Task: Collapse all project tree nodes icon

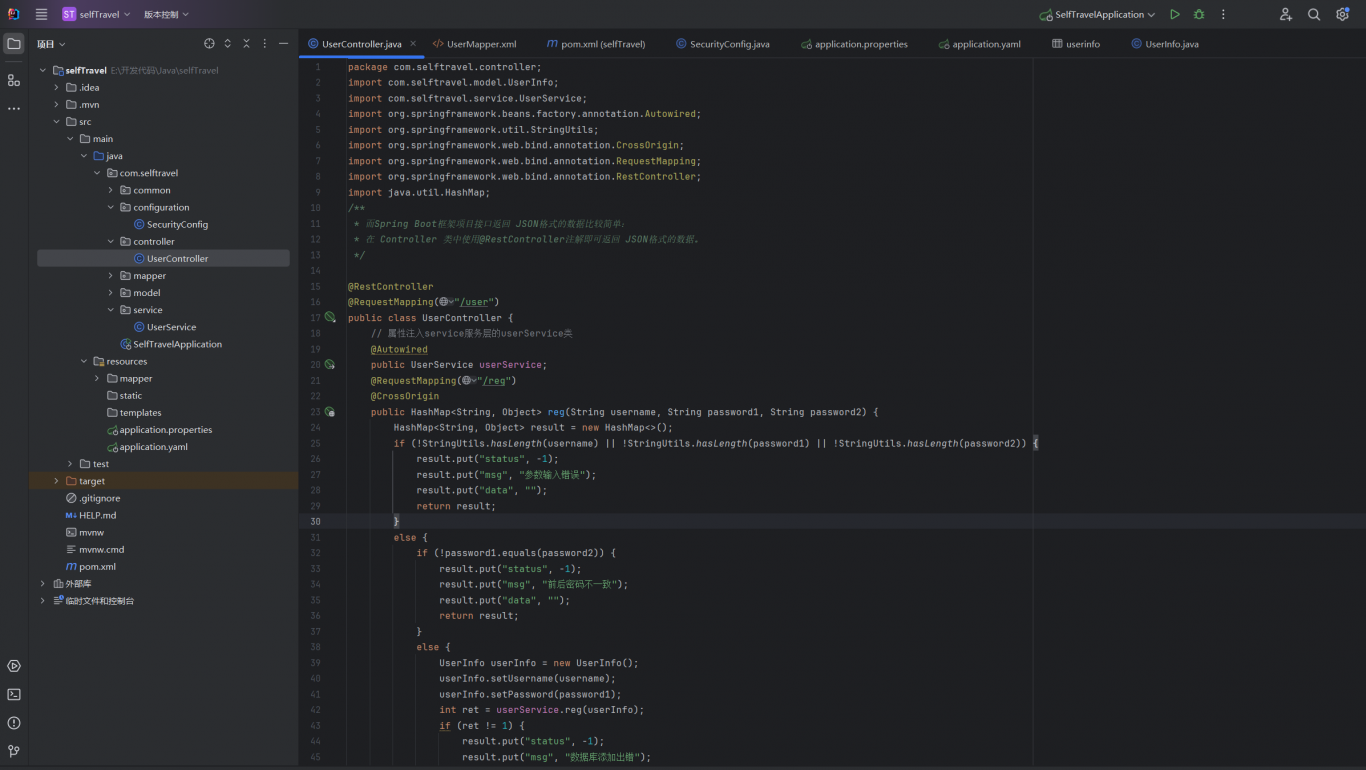Action: (246, 44)
